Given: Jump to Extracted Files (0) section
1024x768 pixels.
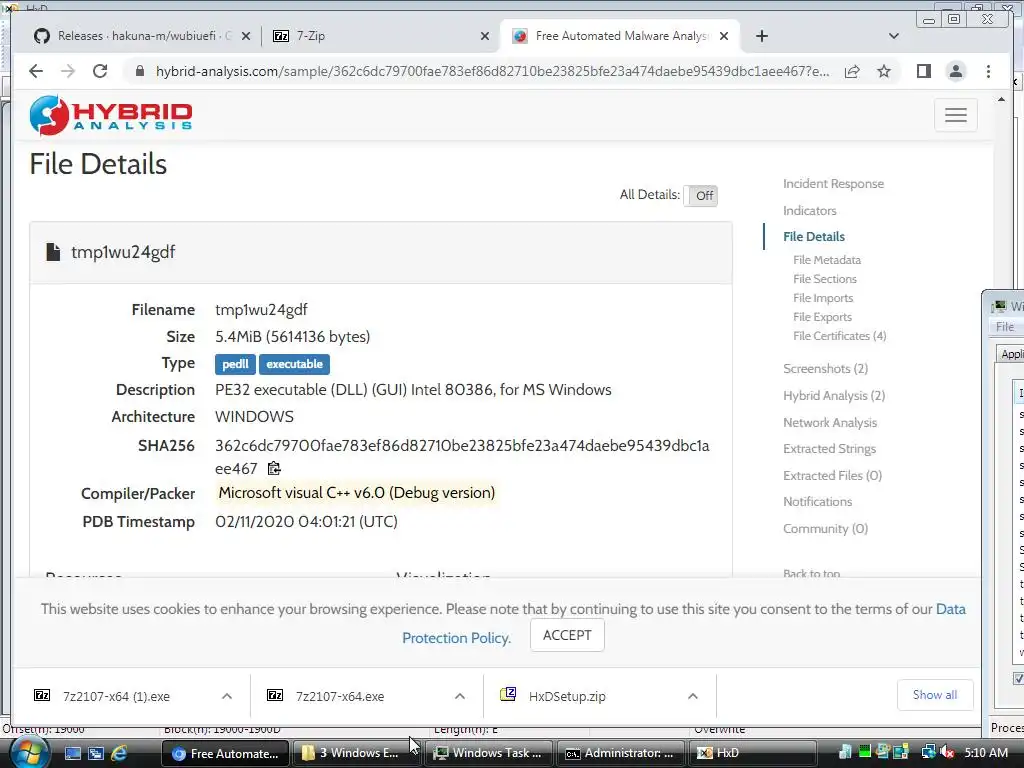Looking at the screenshot, I should (x=833, y=475).
